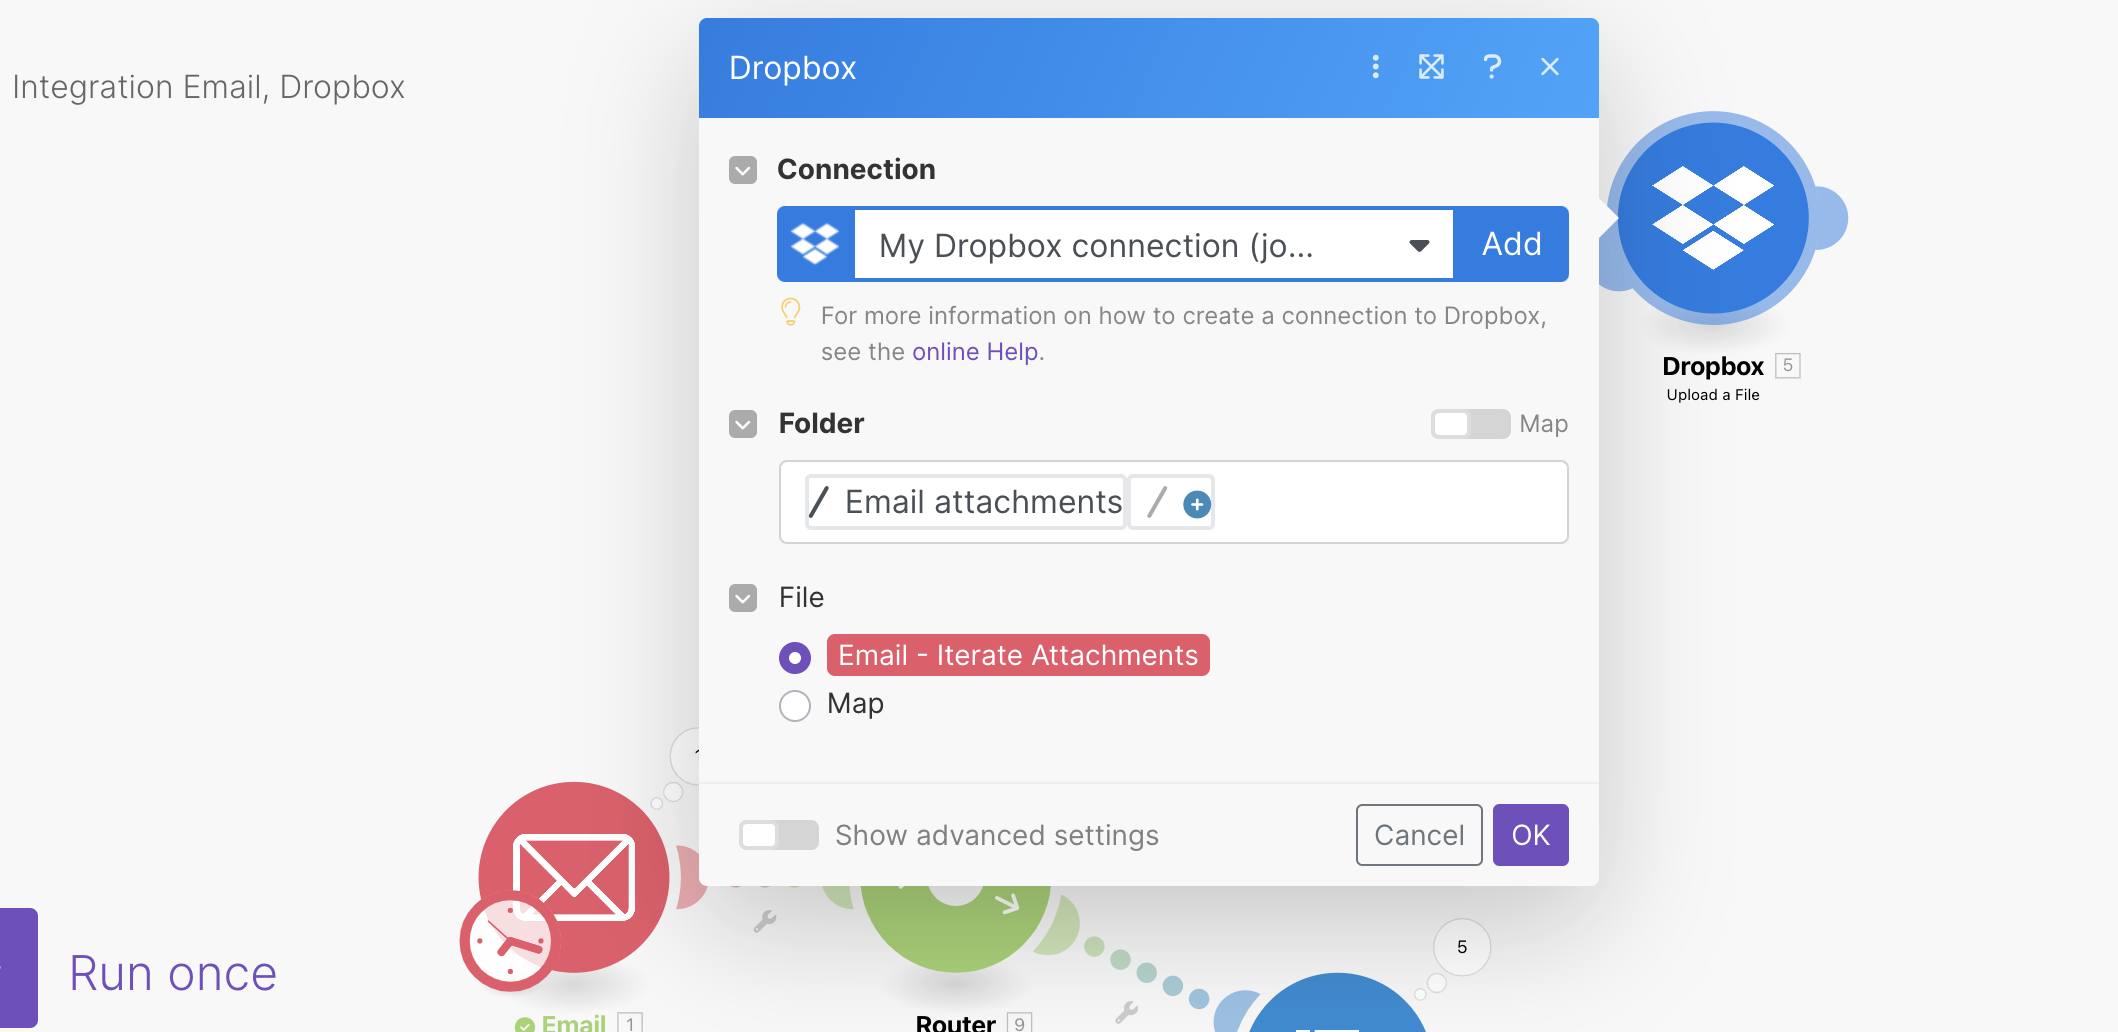
Task: Select the Email - Iterate Attachments radio option
Action: [795, 657]
